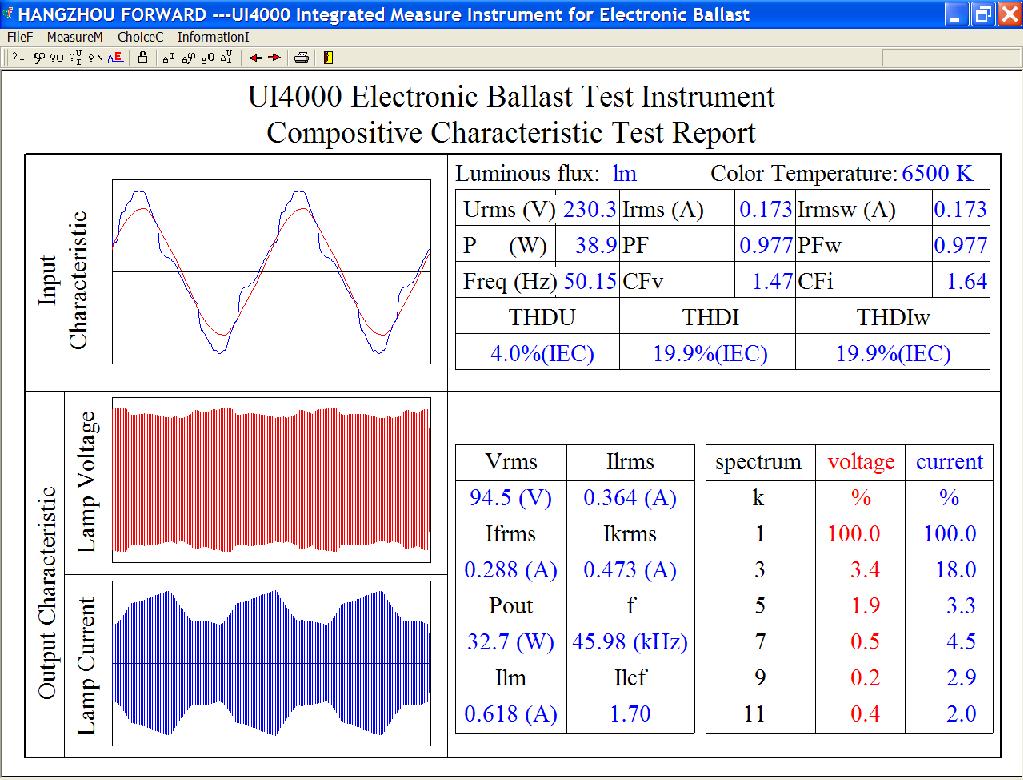Click the 5th harmonic current value '3.3'
Screen dimensions: 1023x780
961,606
